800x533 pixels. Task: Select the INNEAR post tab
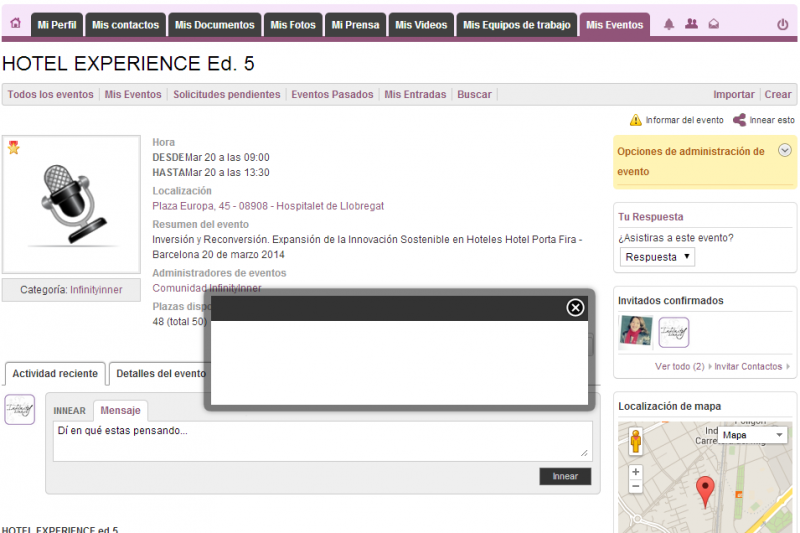tap(69, 411)
